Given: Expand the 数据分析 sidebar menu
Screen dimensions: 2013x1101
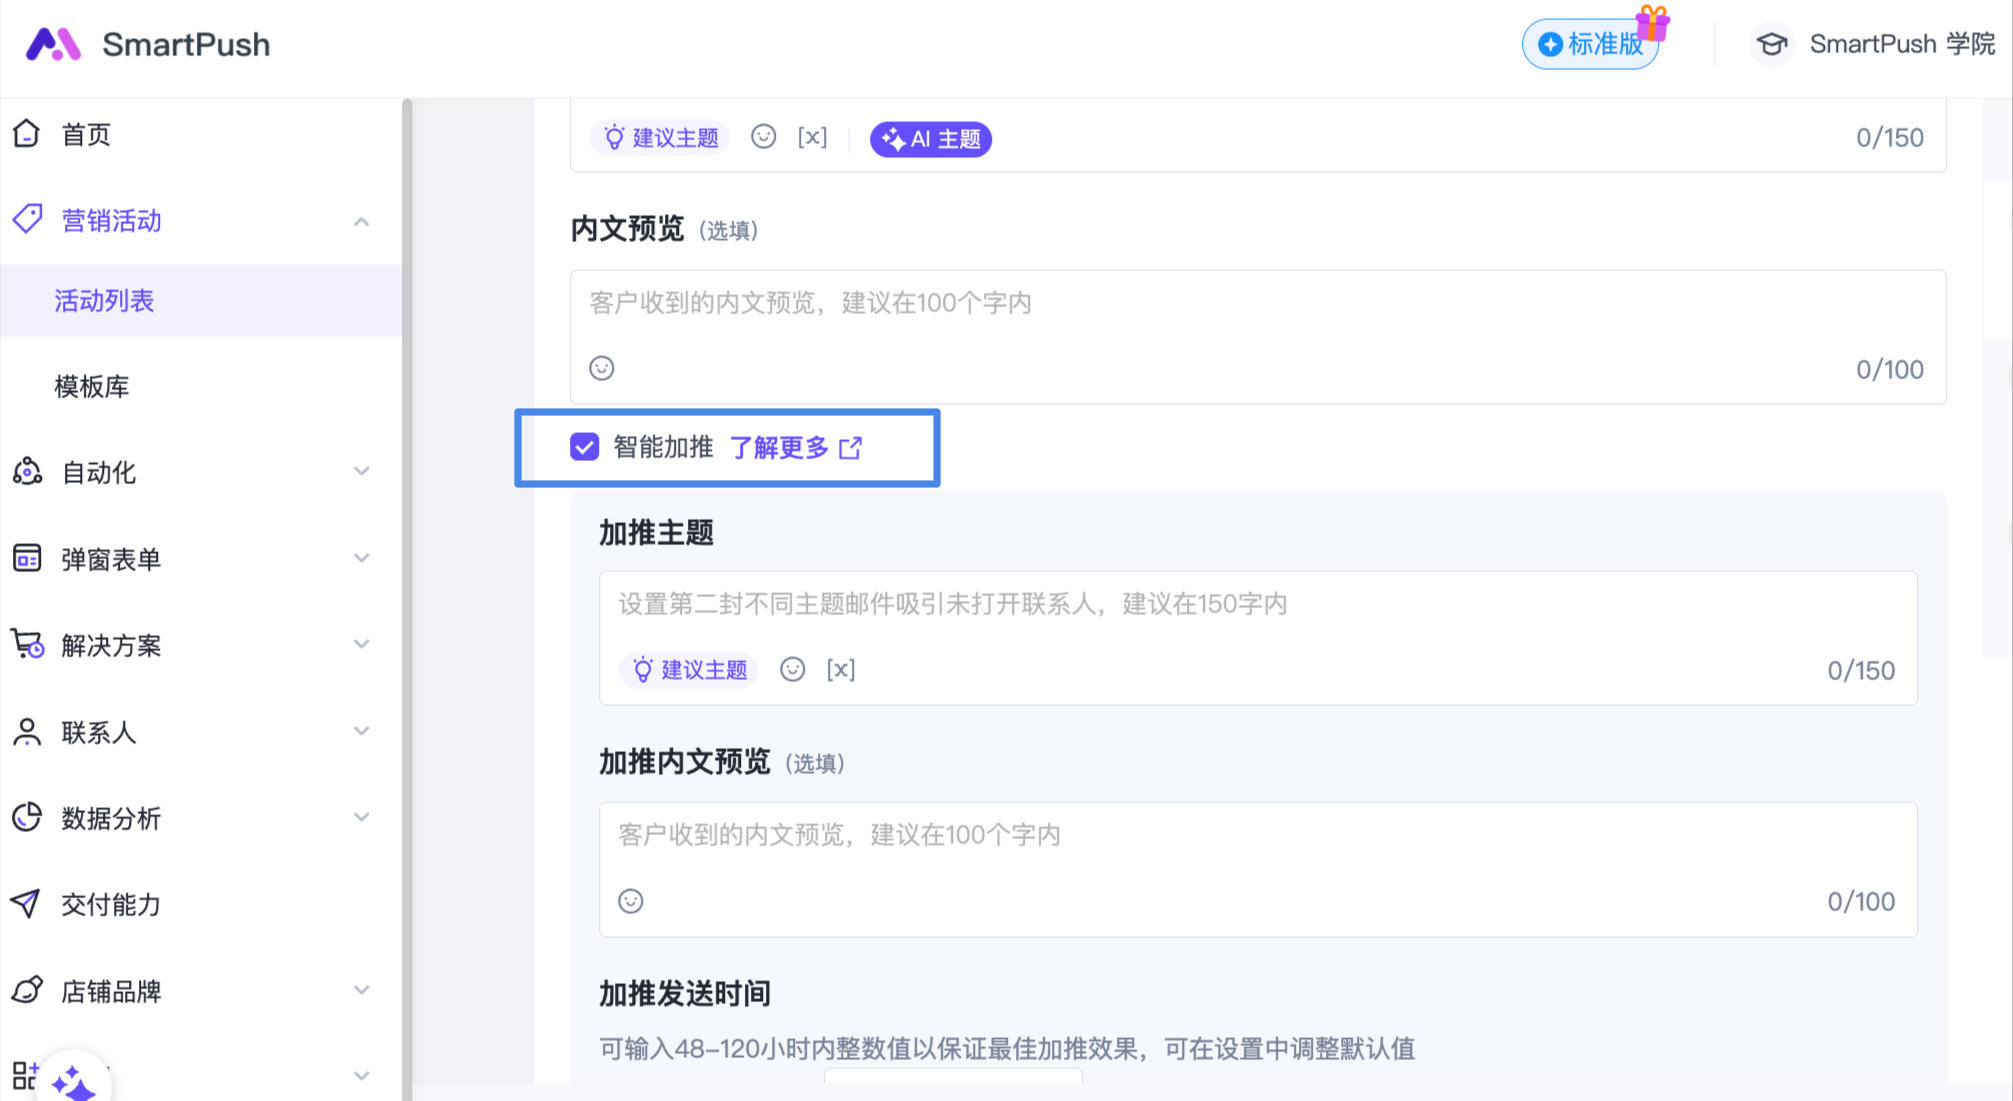Looking at the screenshot, I should [361, 817].
